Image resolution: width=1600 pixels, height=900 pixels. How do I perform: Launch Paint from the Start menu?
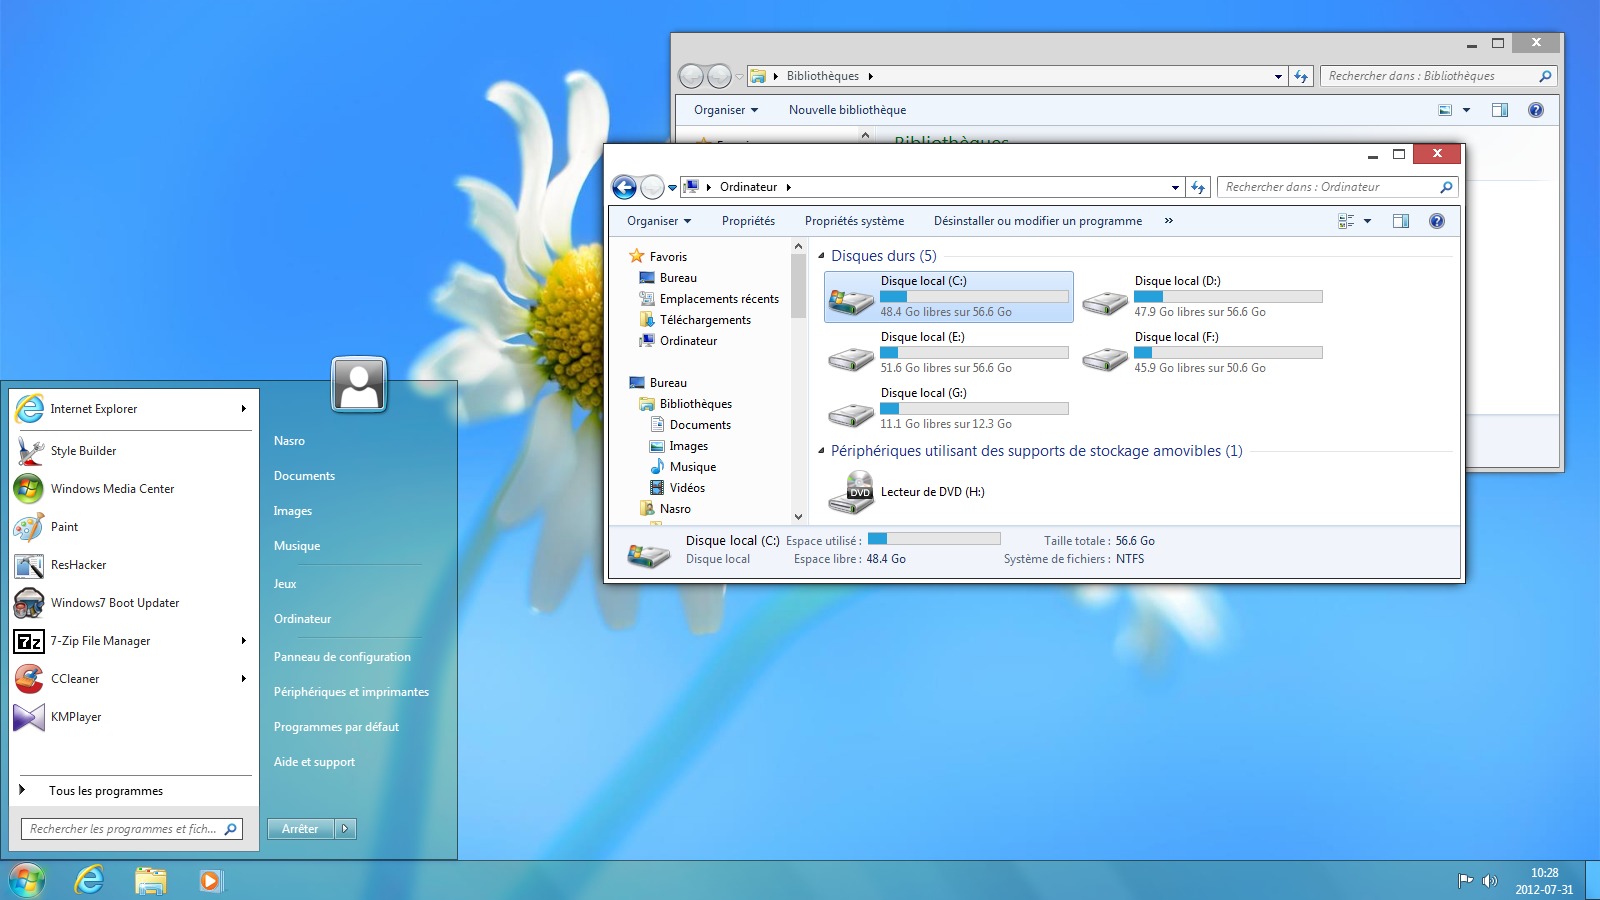132,527
